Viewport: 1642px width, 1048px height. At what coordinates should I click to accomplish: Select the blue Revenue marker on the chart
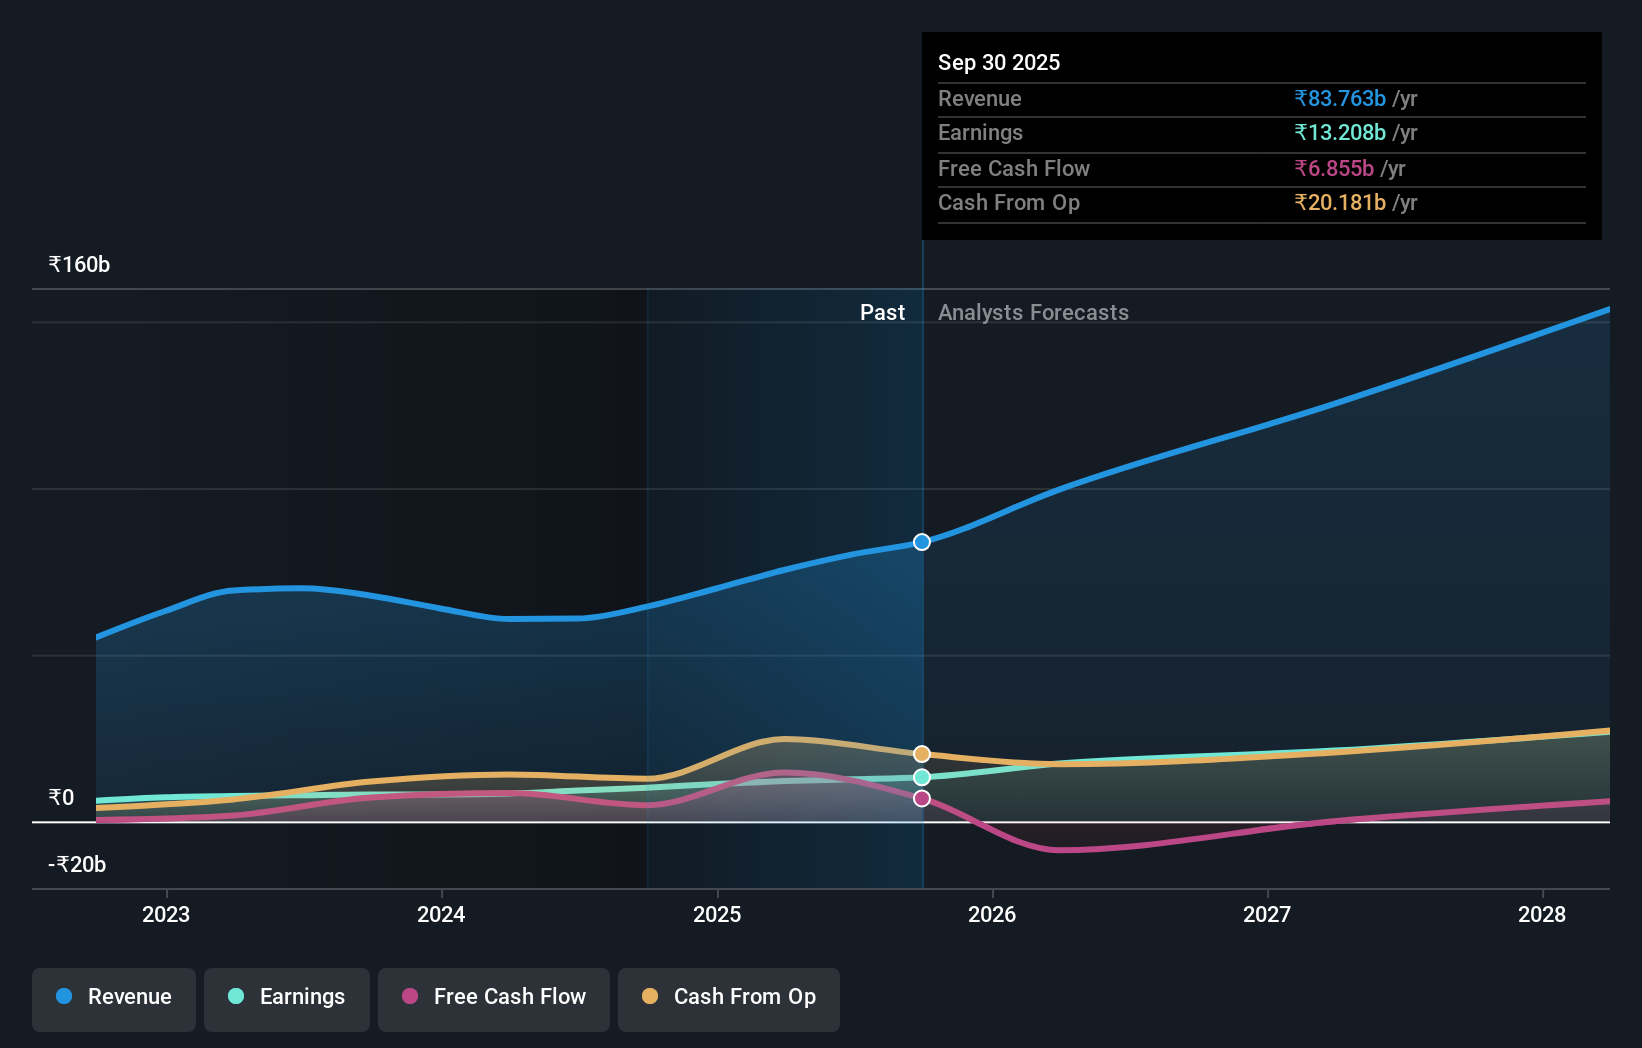(921, 542)
